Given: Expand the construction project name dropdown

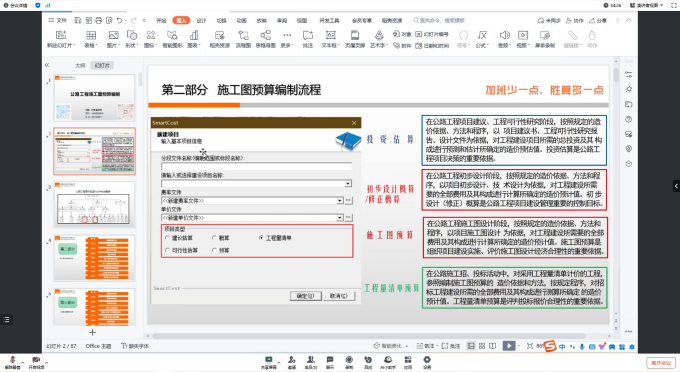Looking at the screenshot, I should pyautogui.click(x=348, y=183).
